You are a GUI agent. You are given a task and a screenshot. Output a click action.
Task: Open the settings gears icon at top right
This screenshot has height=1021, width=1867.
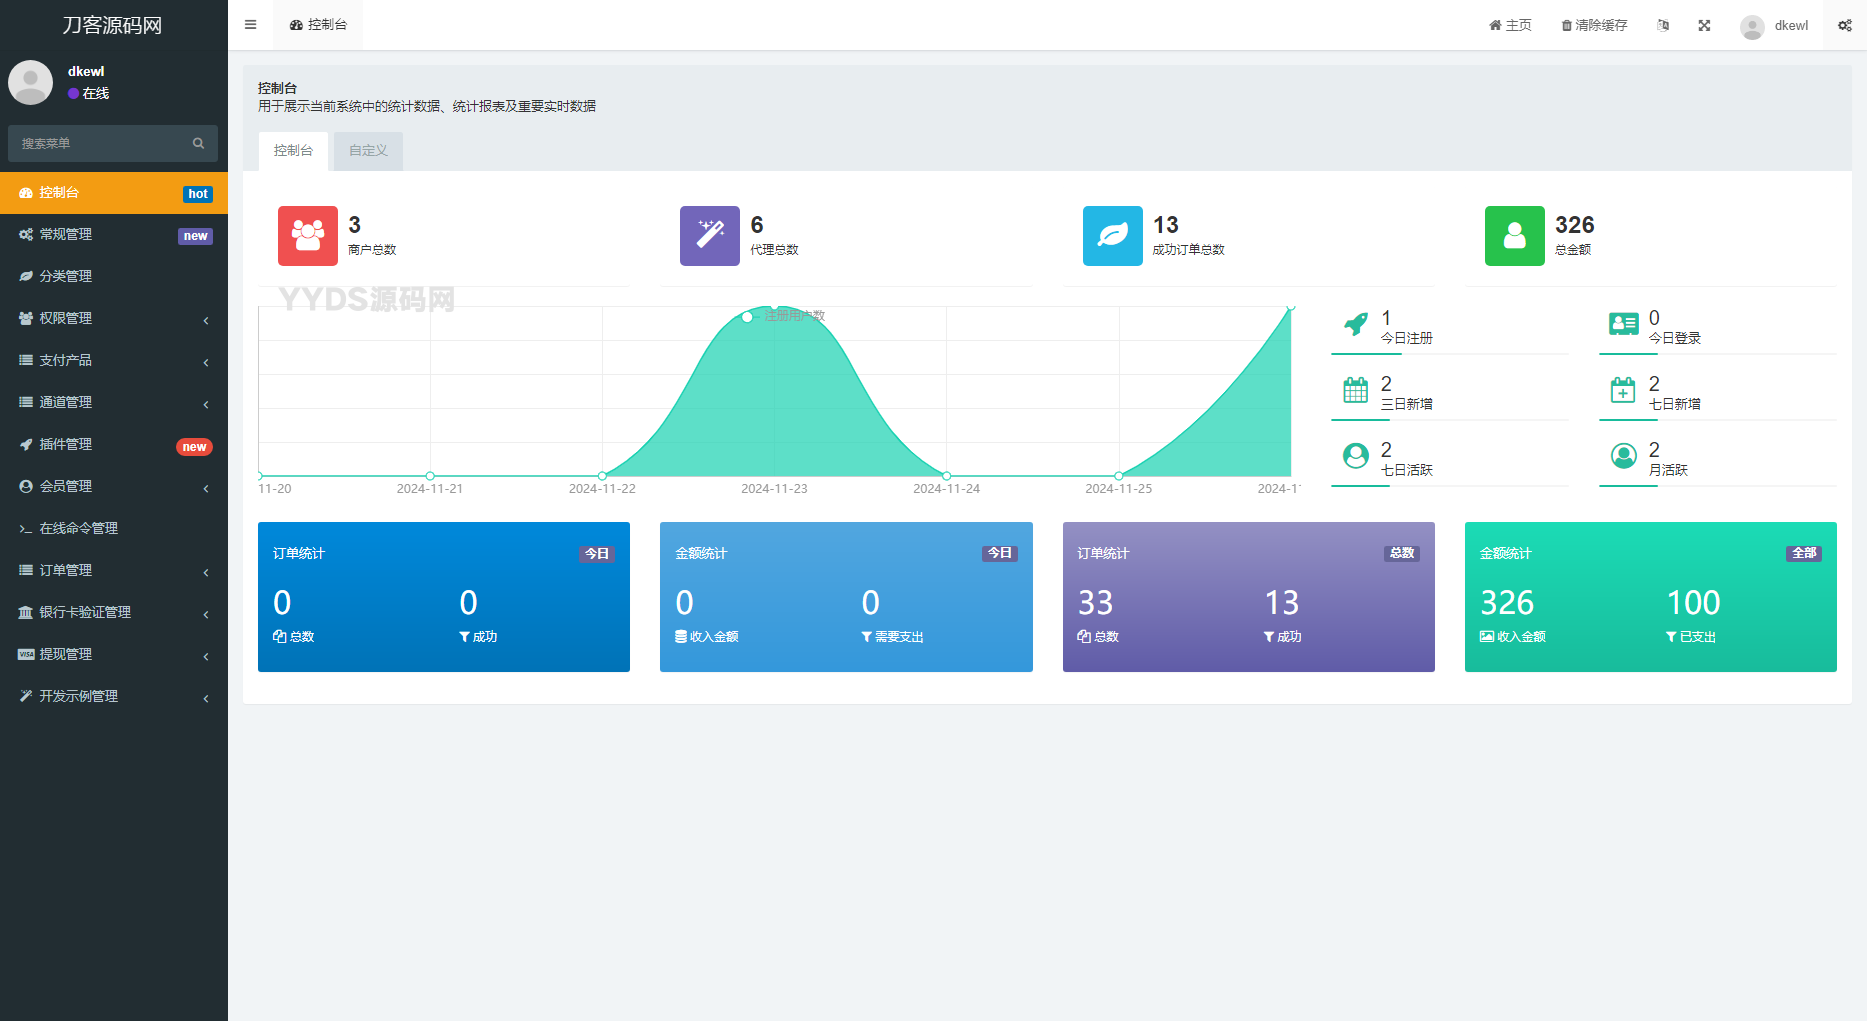point(1844,25)
